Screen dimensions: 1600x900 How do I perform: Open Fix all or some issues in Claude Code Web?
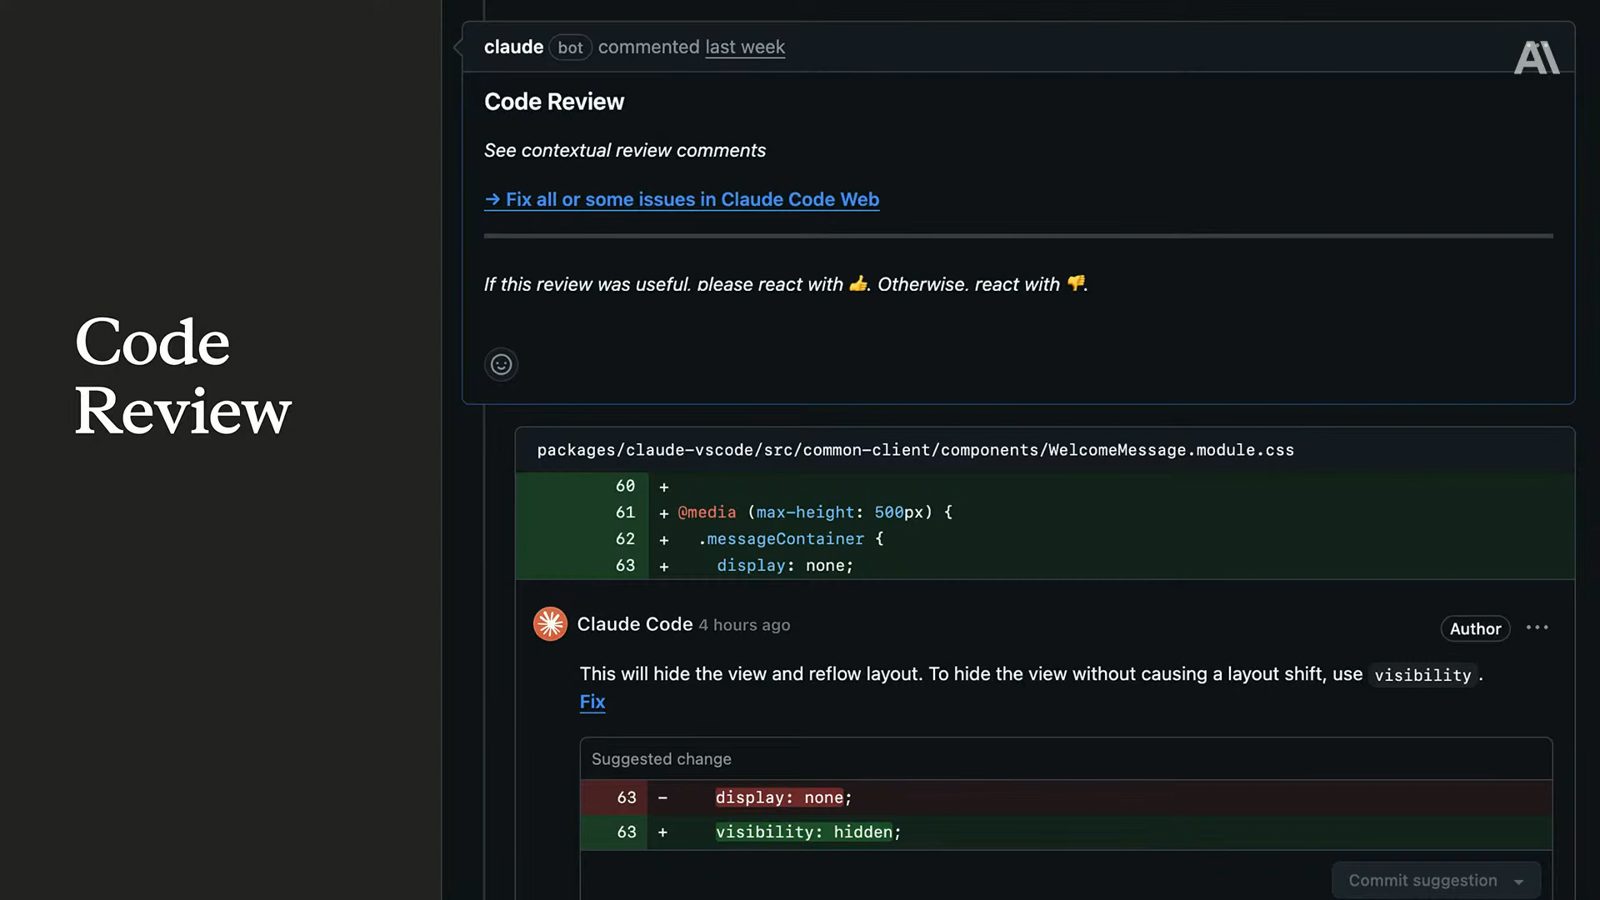tap(682, 199)
